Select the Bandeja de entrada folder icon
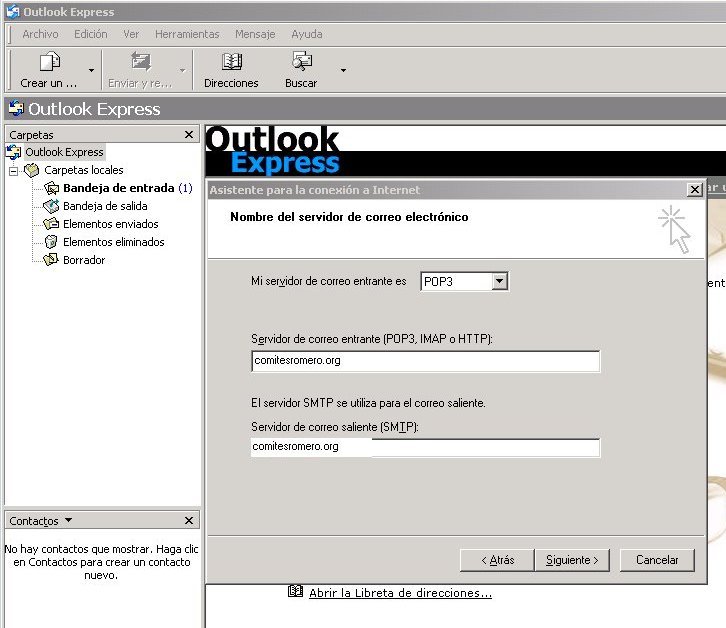The height and width of the screenshot is (628, 726). point(52,188)
